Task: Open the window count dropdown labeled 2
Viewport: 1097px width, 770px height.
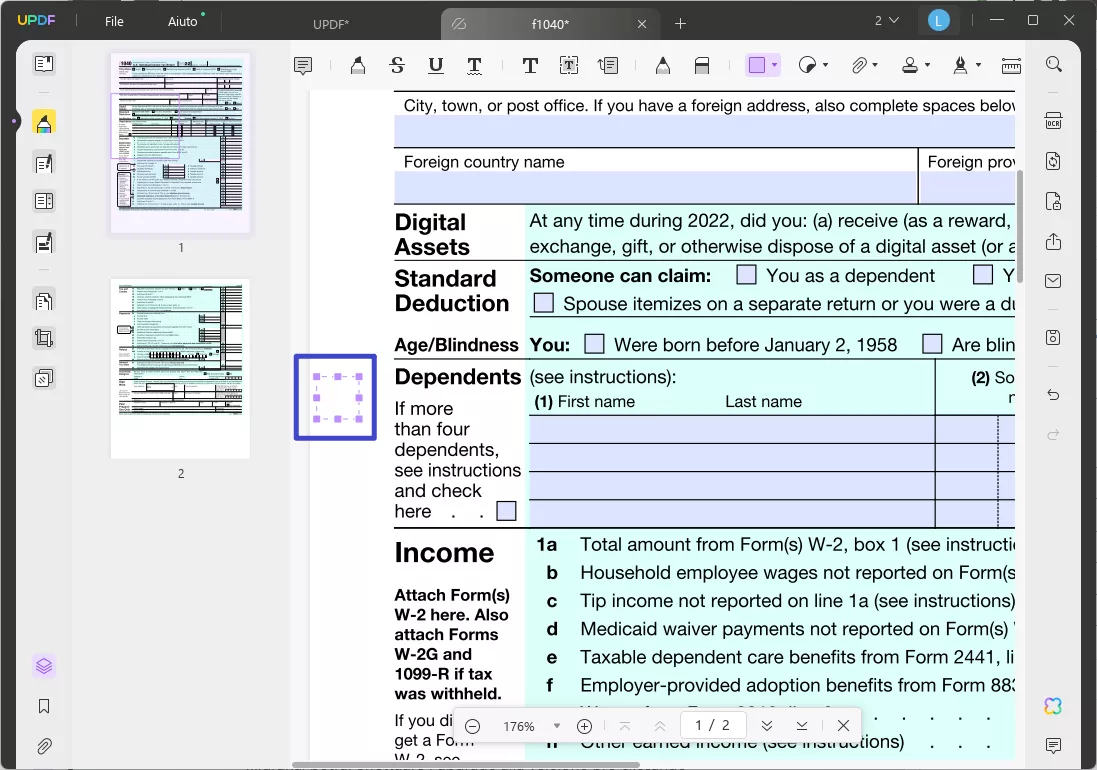Action: pyautogui.click(x=886, y=20)
